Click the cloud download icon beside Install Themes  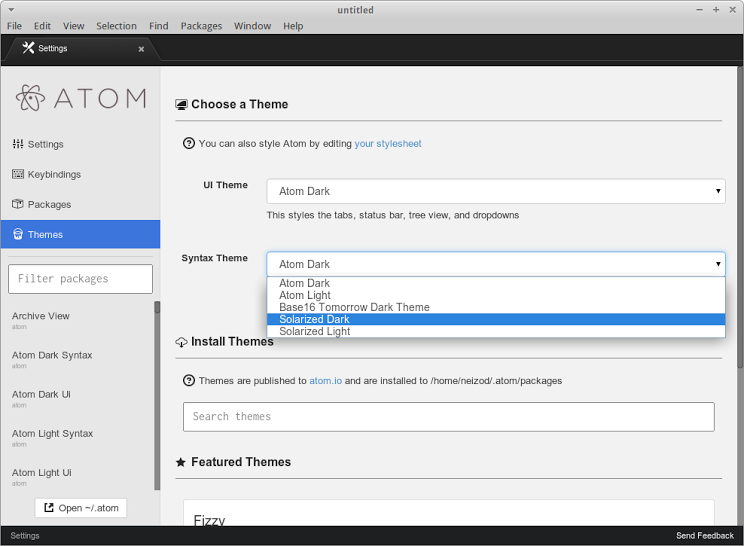[181, 342]
